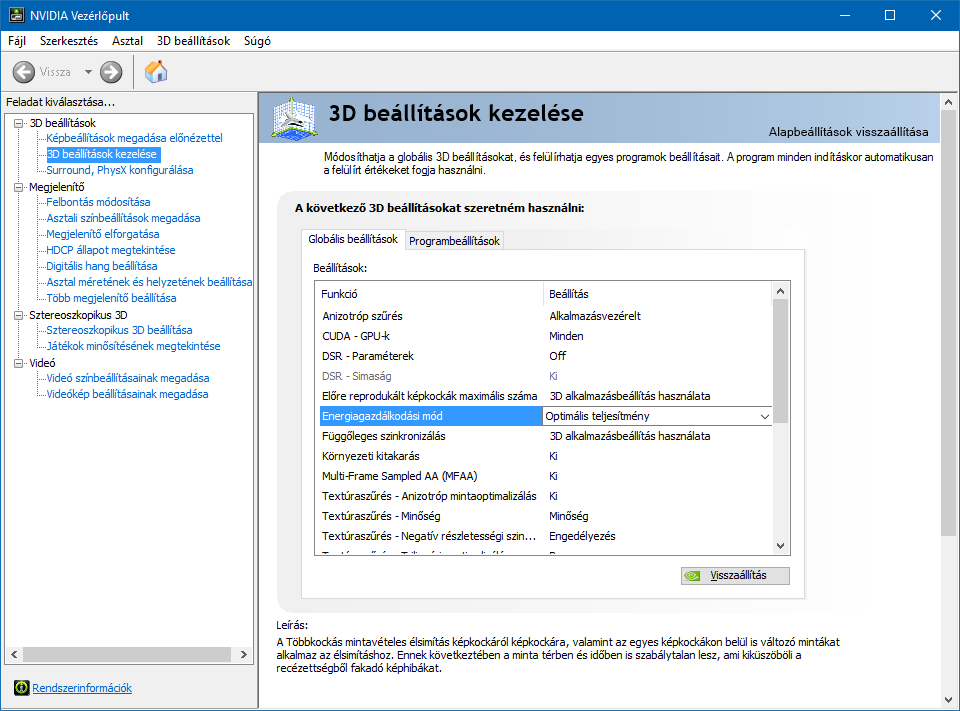
Task: Open the back history dropdown arrow
Action: (88, 72)
